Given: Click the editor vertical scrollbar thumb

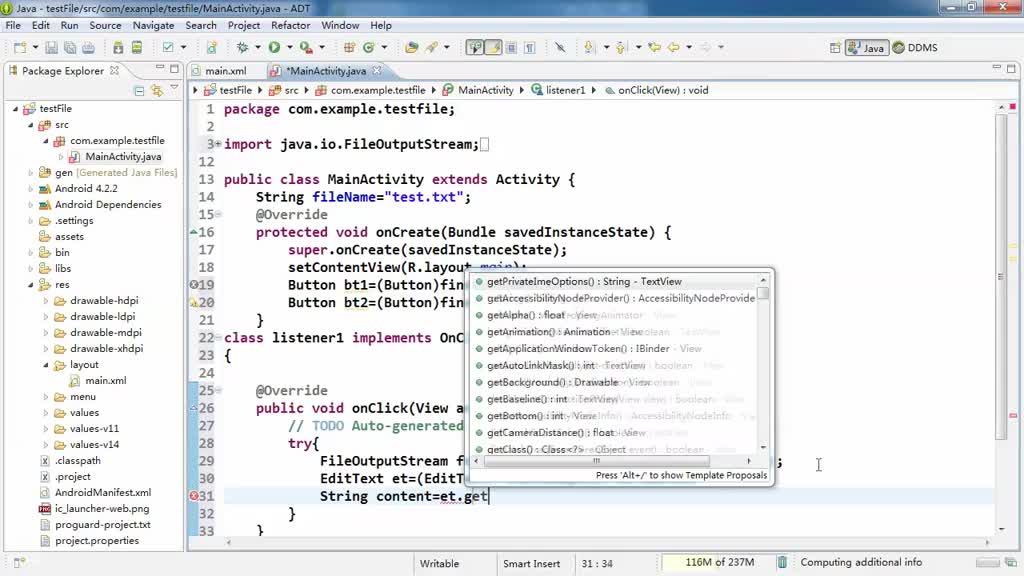Looking at the screenshot, I should [1000, 276].
